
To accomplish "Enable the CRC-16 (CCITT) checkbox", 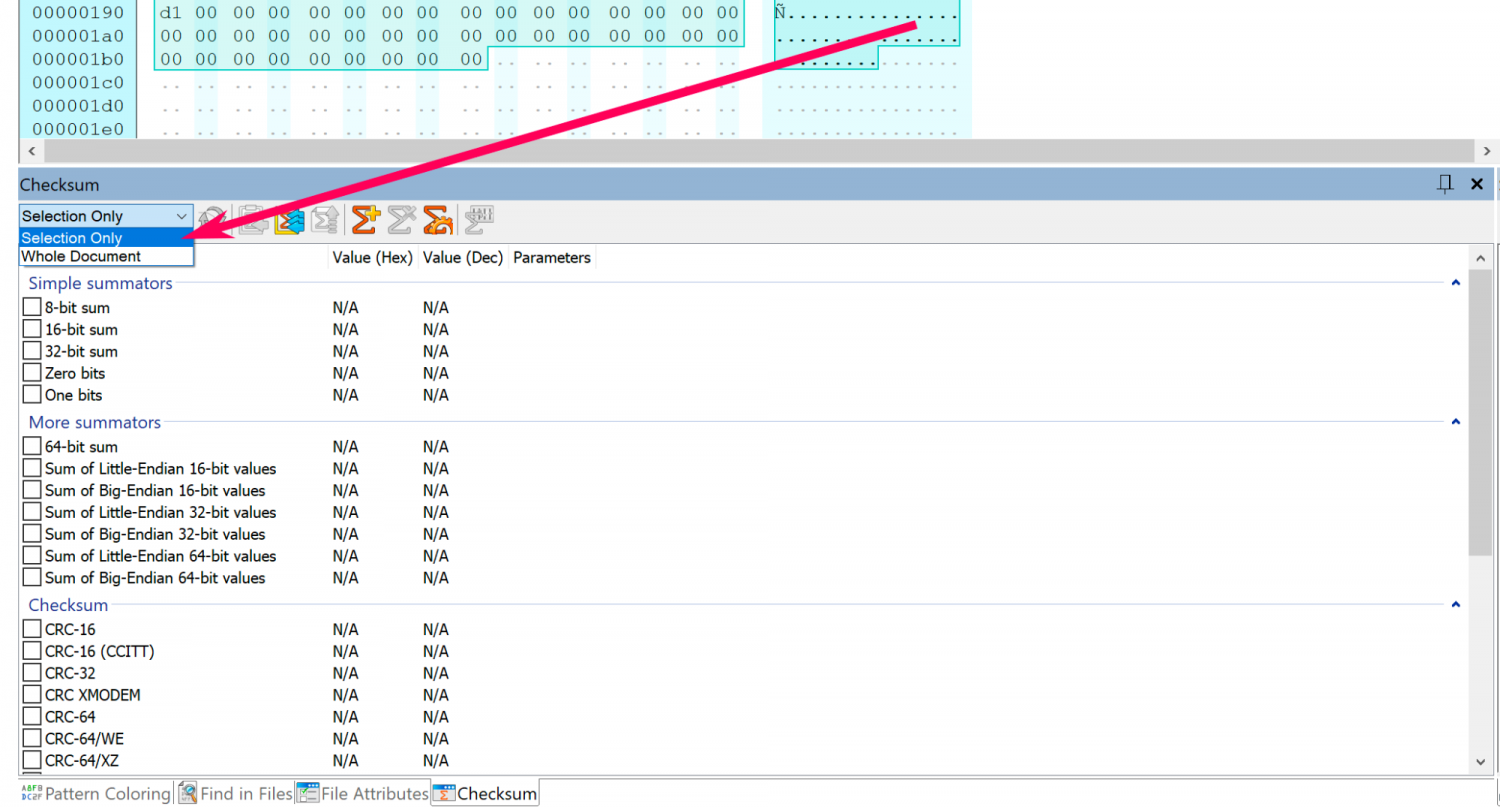I will coord(32,651).
